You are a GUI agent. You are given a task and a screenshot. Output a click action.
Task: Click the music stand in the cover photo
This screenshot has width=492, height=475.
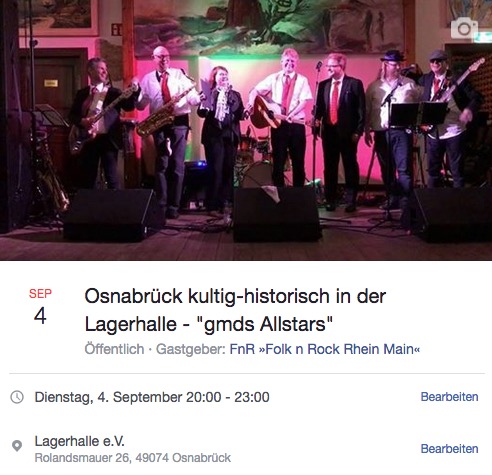pyautogui.click(x=418, y=114)
